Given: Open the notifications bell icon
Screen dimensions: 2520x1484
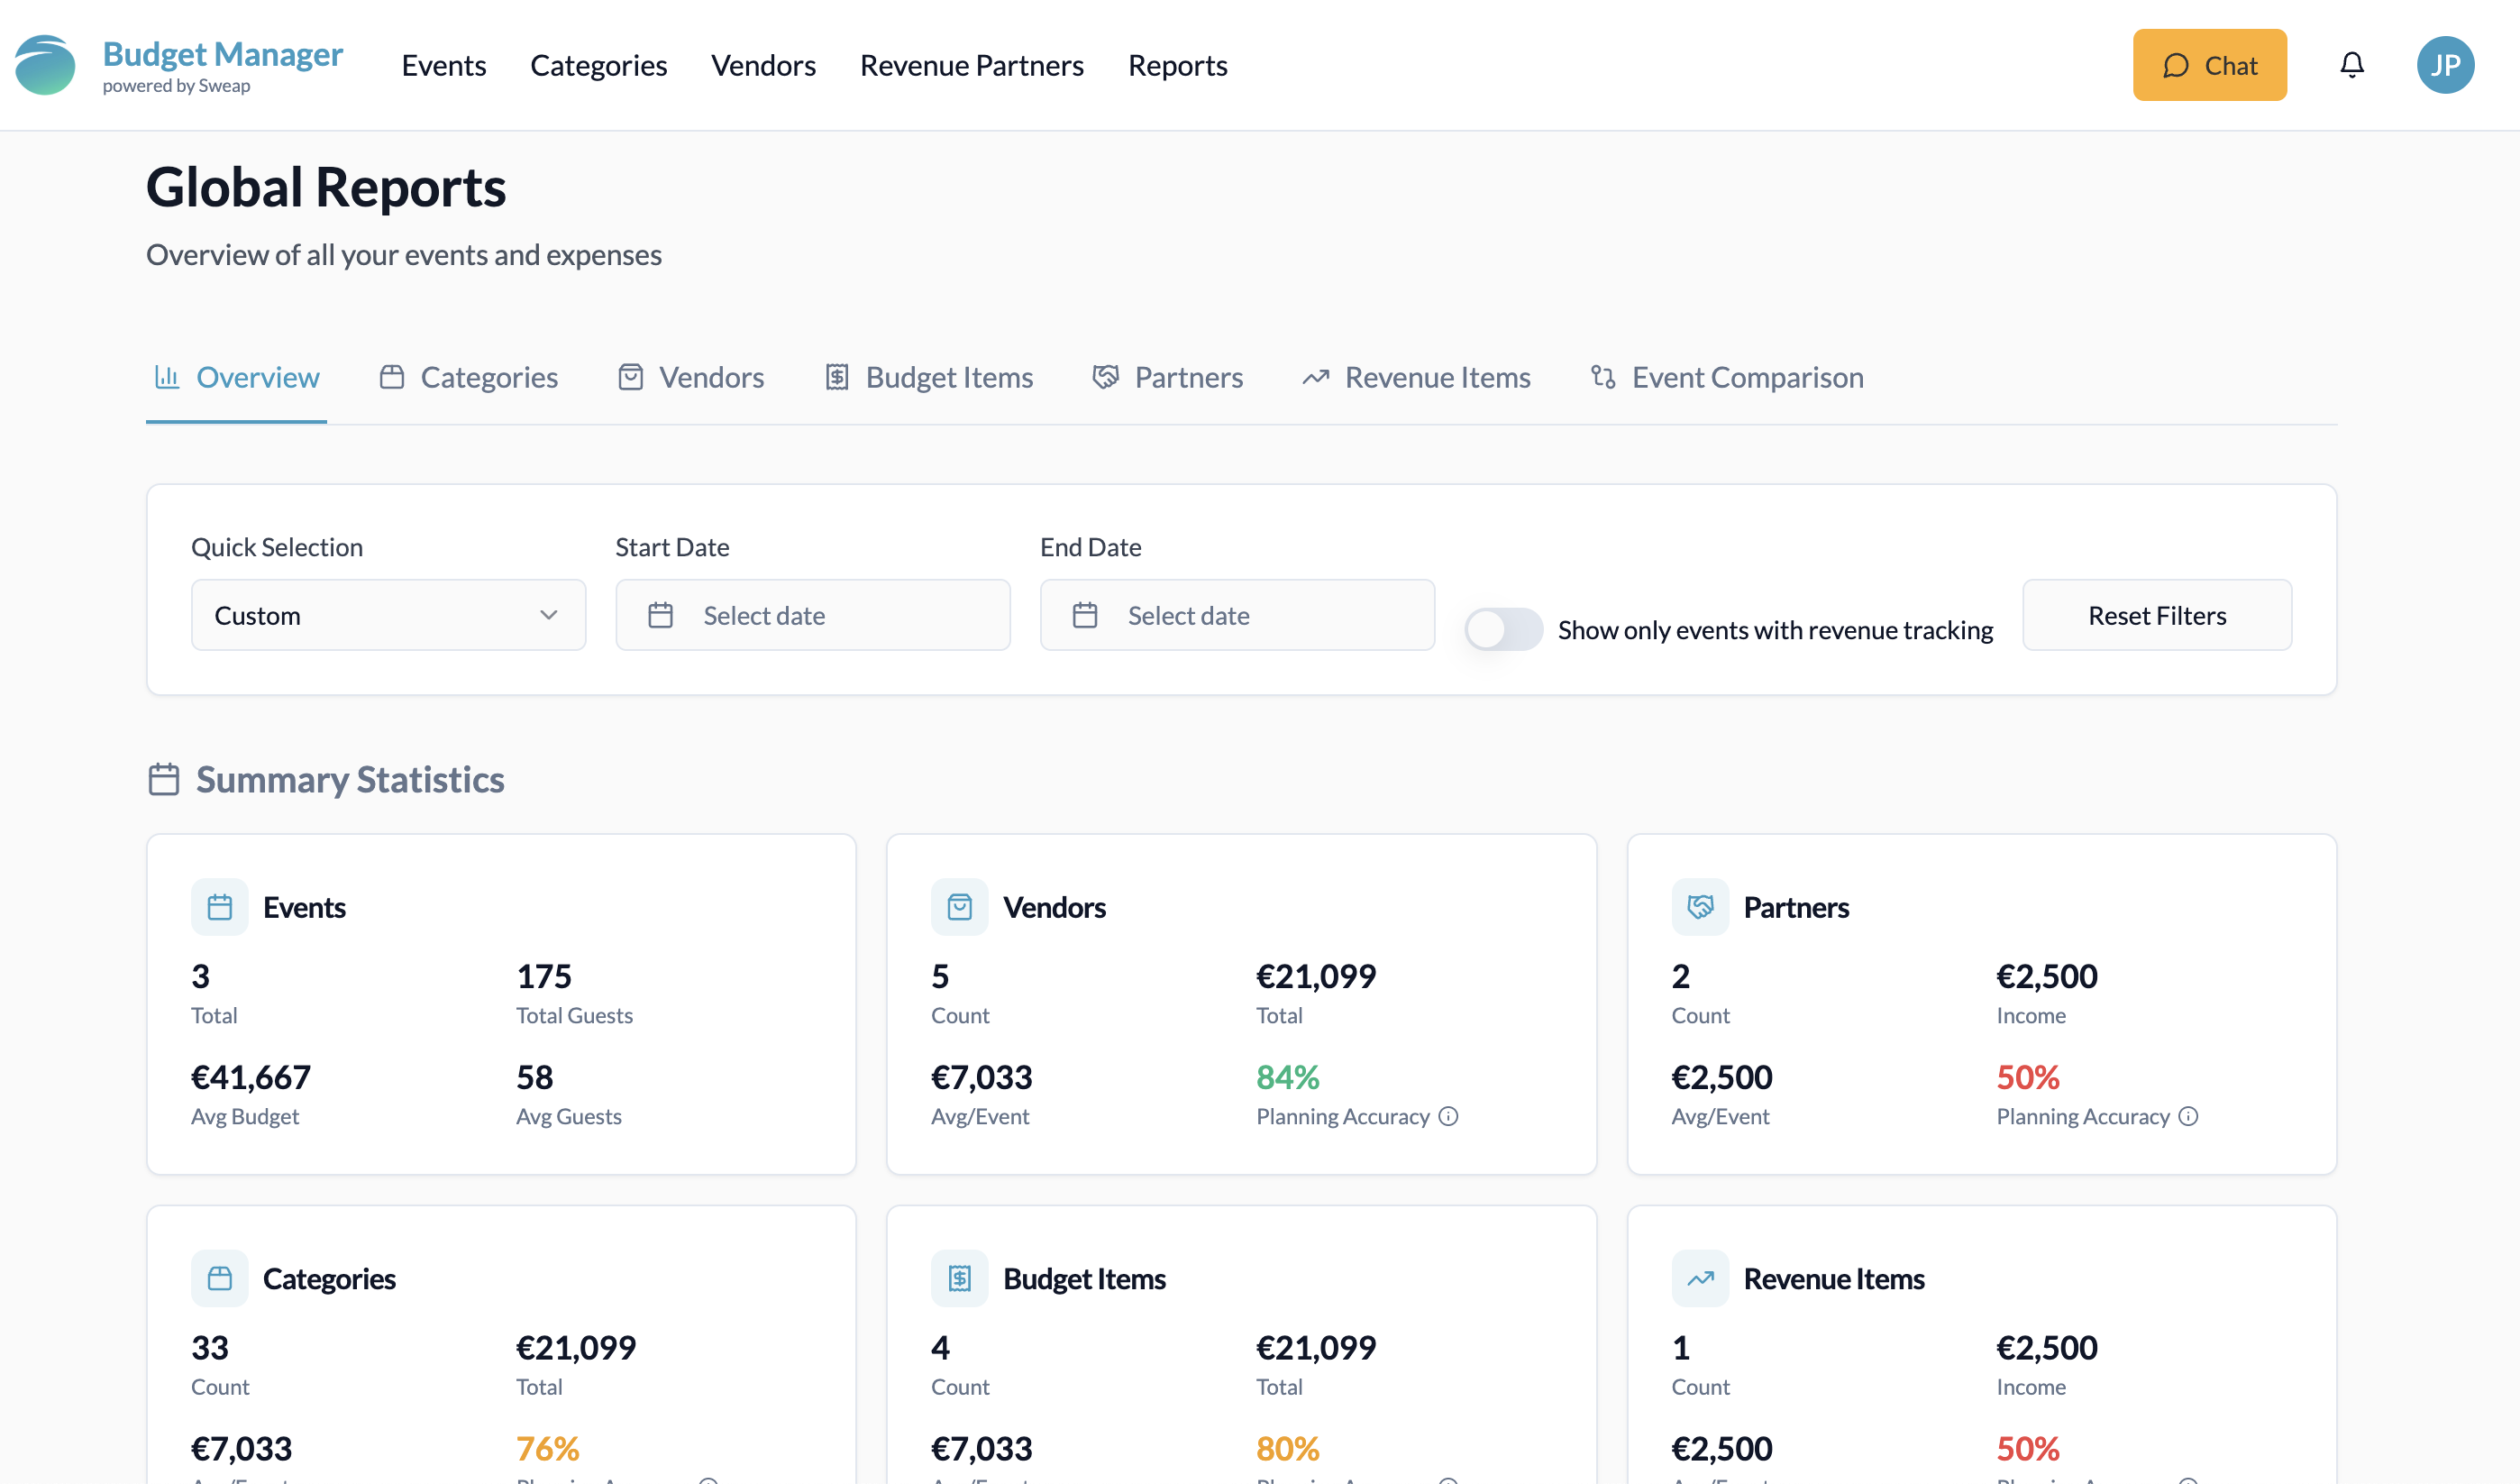Looking at the screenshot, I should point(2352,64).
